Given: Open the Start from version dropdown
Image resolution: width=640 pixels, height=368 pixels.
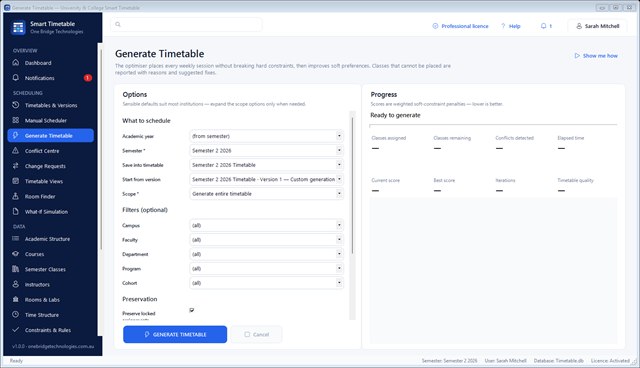Looking at the screenshot, I should (x=266, y=179).
